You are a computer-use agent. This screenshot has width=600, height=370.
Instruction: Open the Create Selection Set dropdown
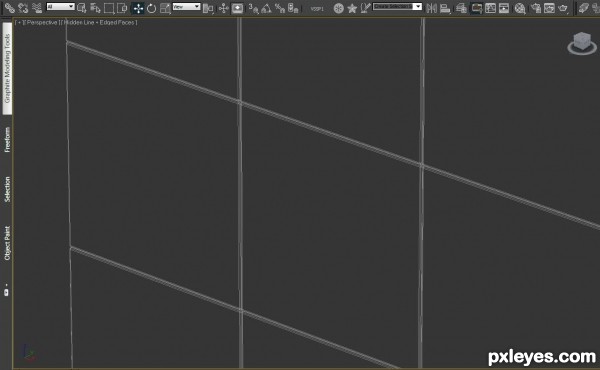tap(398, 7)
